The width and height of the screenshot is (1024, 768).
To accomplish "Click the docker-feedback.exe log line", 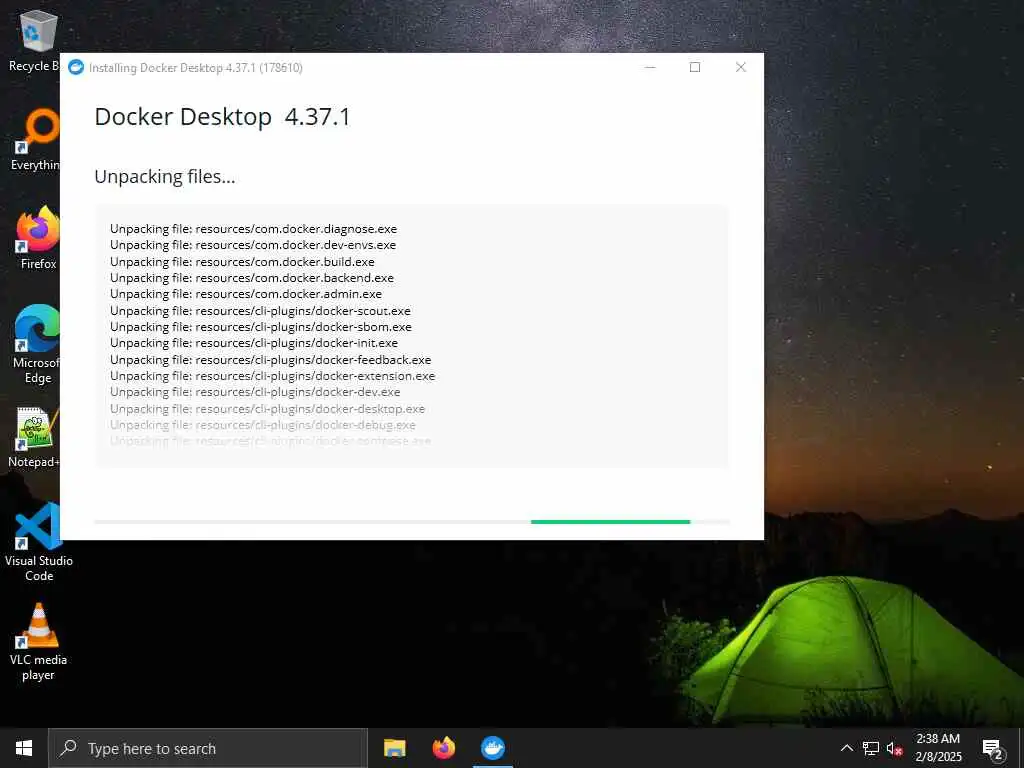I will [270, 360].
